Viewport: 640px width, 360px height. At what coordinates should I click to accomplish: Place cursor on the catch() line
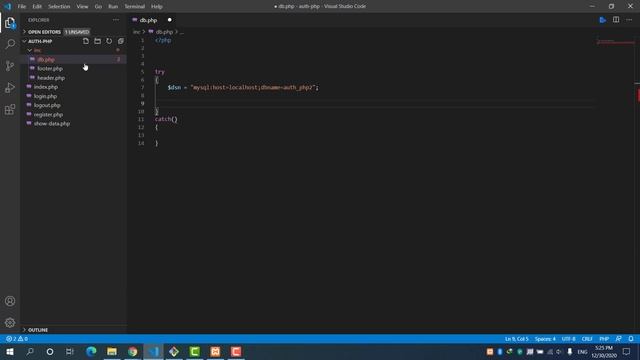[166, 119]
